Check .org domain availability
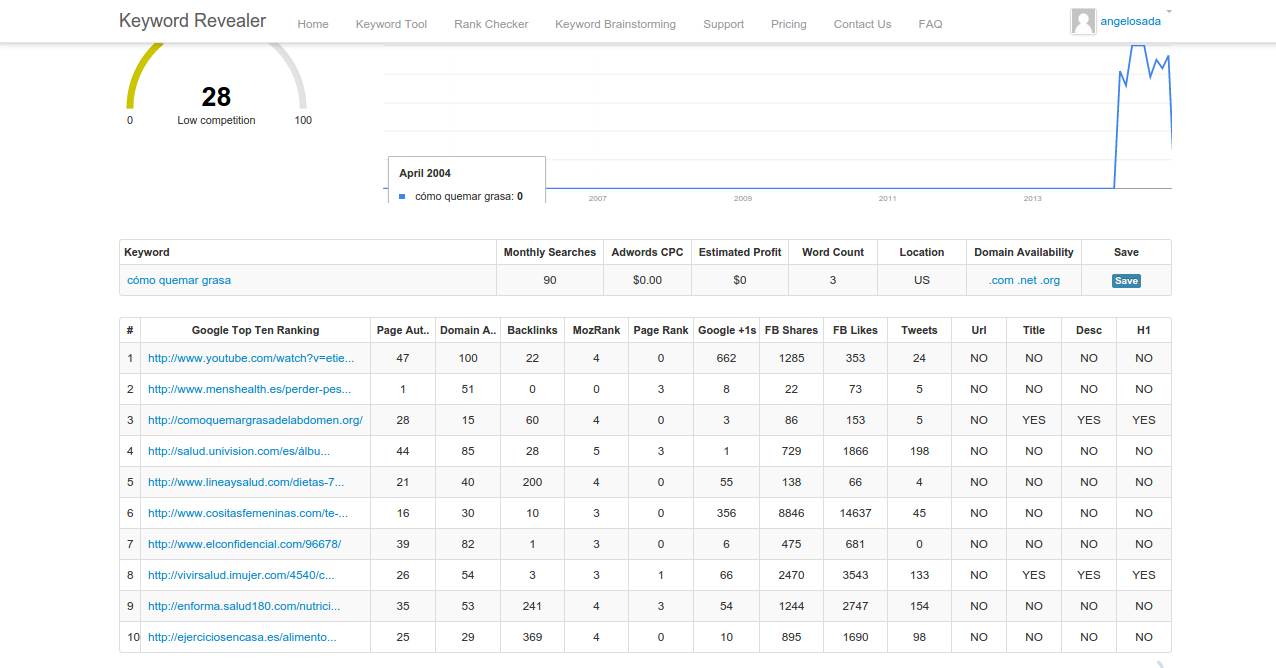Viewport: 1276px width, 668px height. click(1049, 280)
